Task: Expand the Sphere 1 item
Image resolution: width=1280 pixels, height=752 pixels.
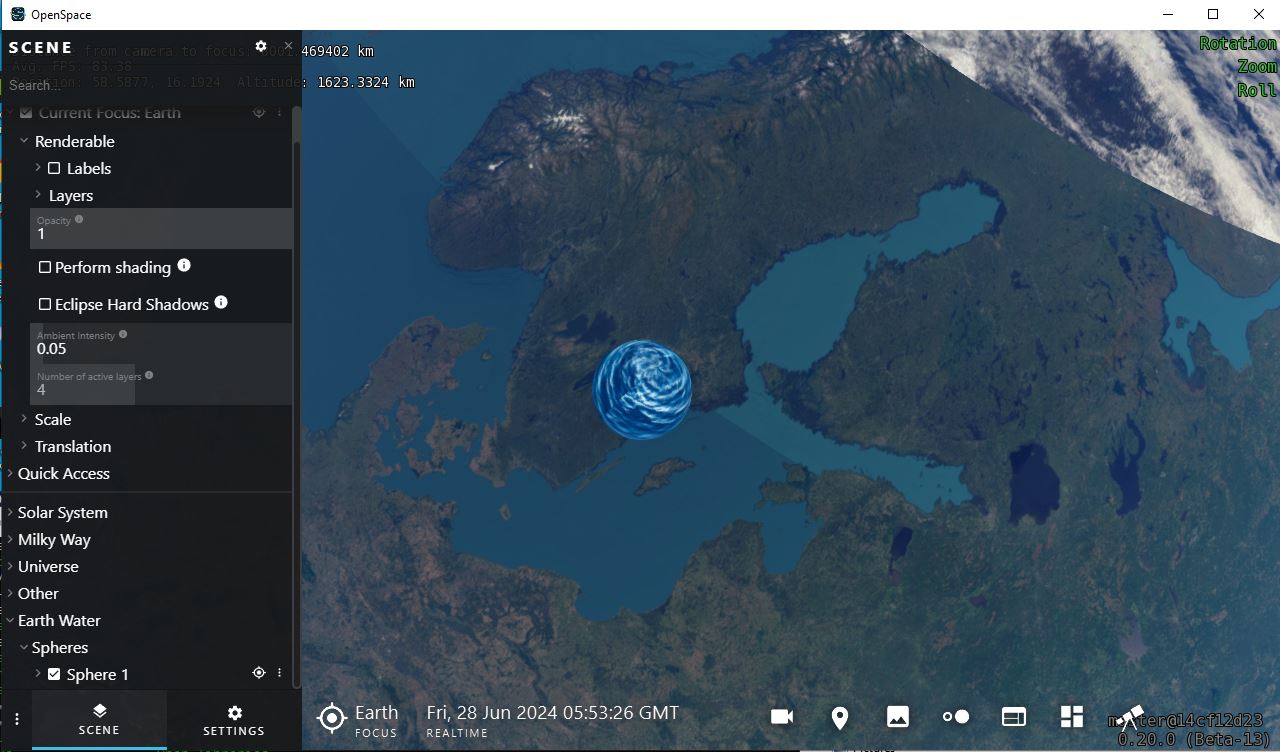Action: (38, 674)
